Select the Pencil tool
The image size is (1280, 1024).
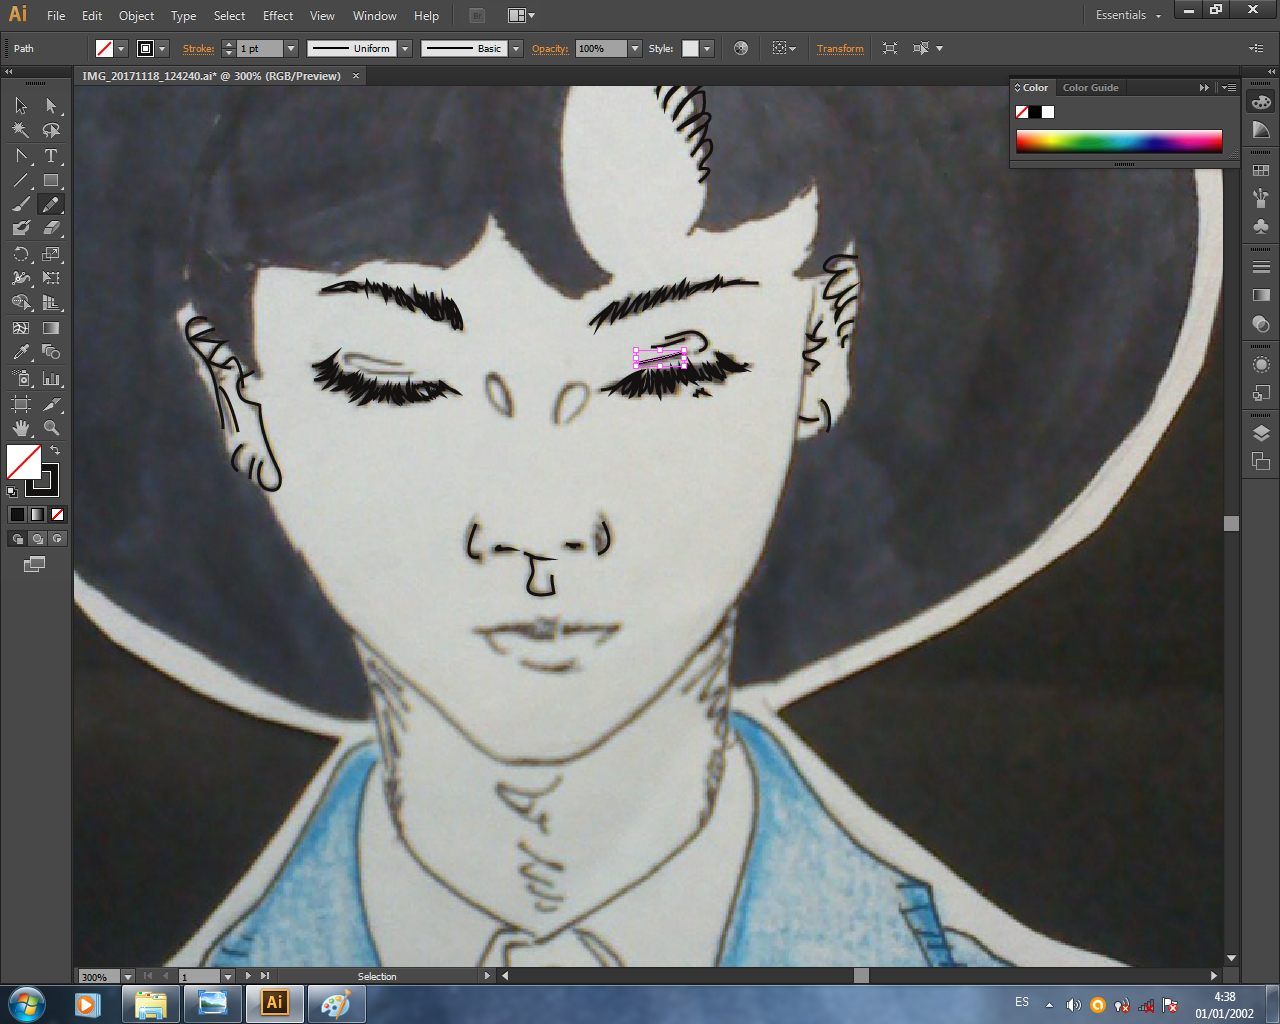[51, 204]
